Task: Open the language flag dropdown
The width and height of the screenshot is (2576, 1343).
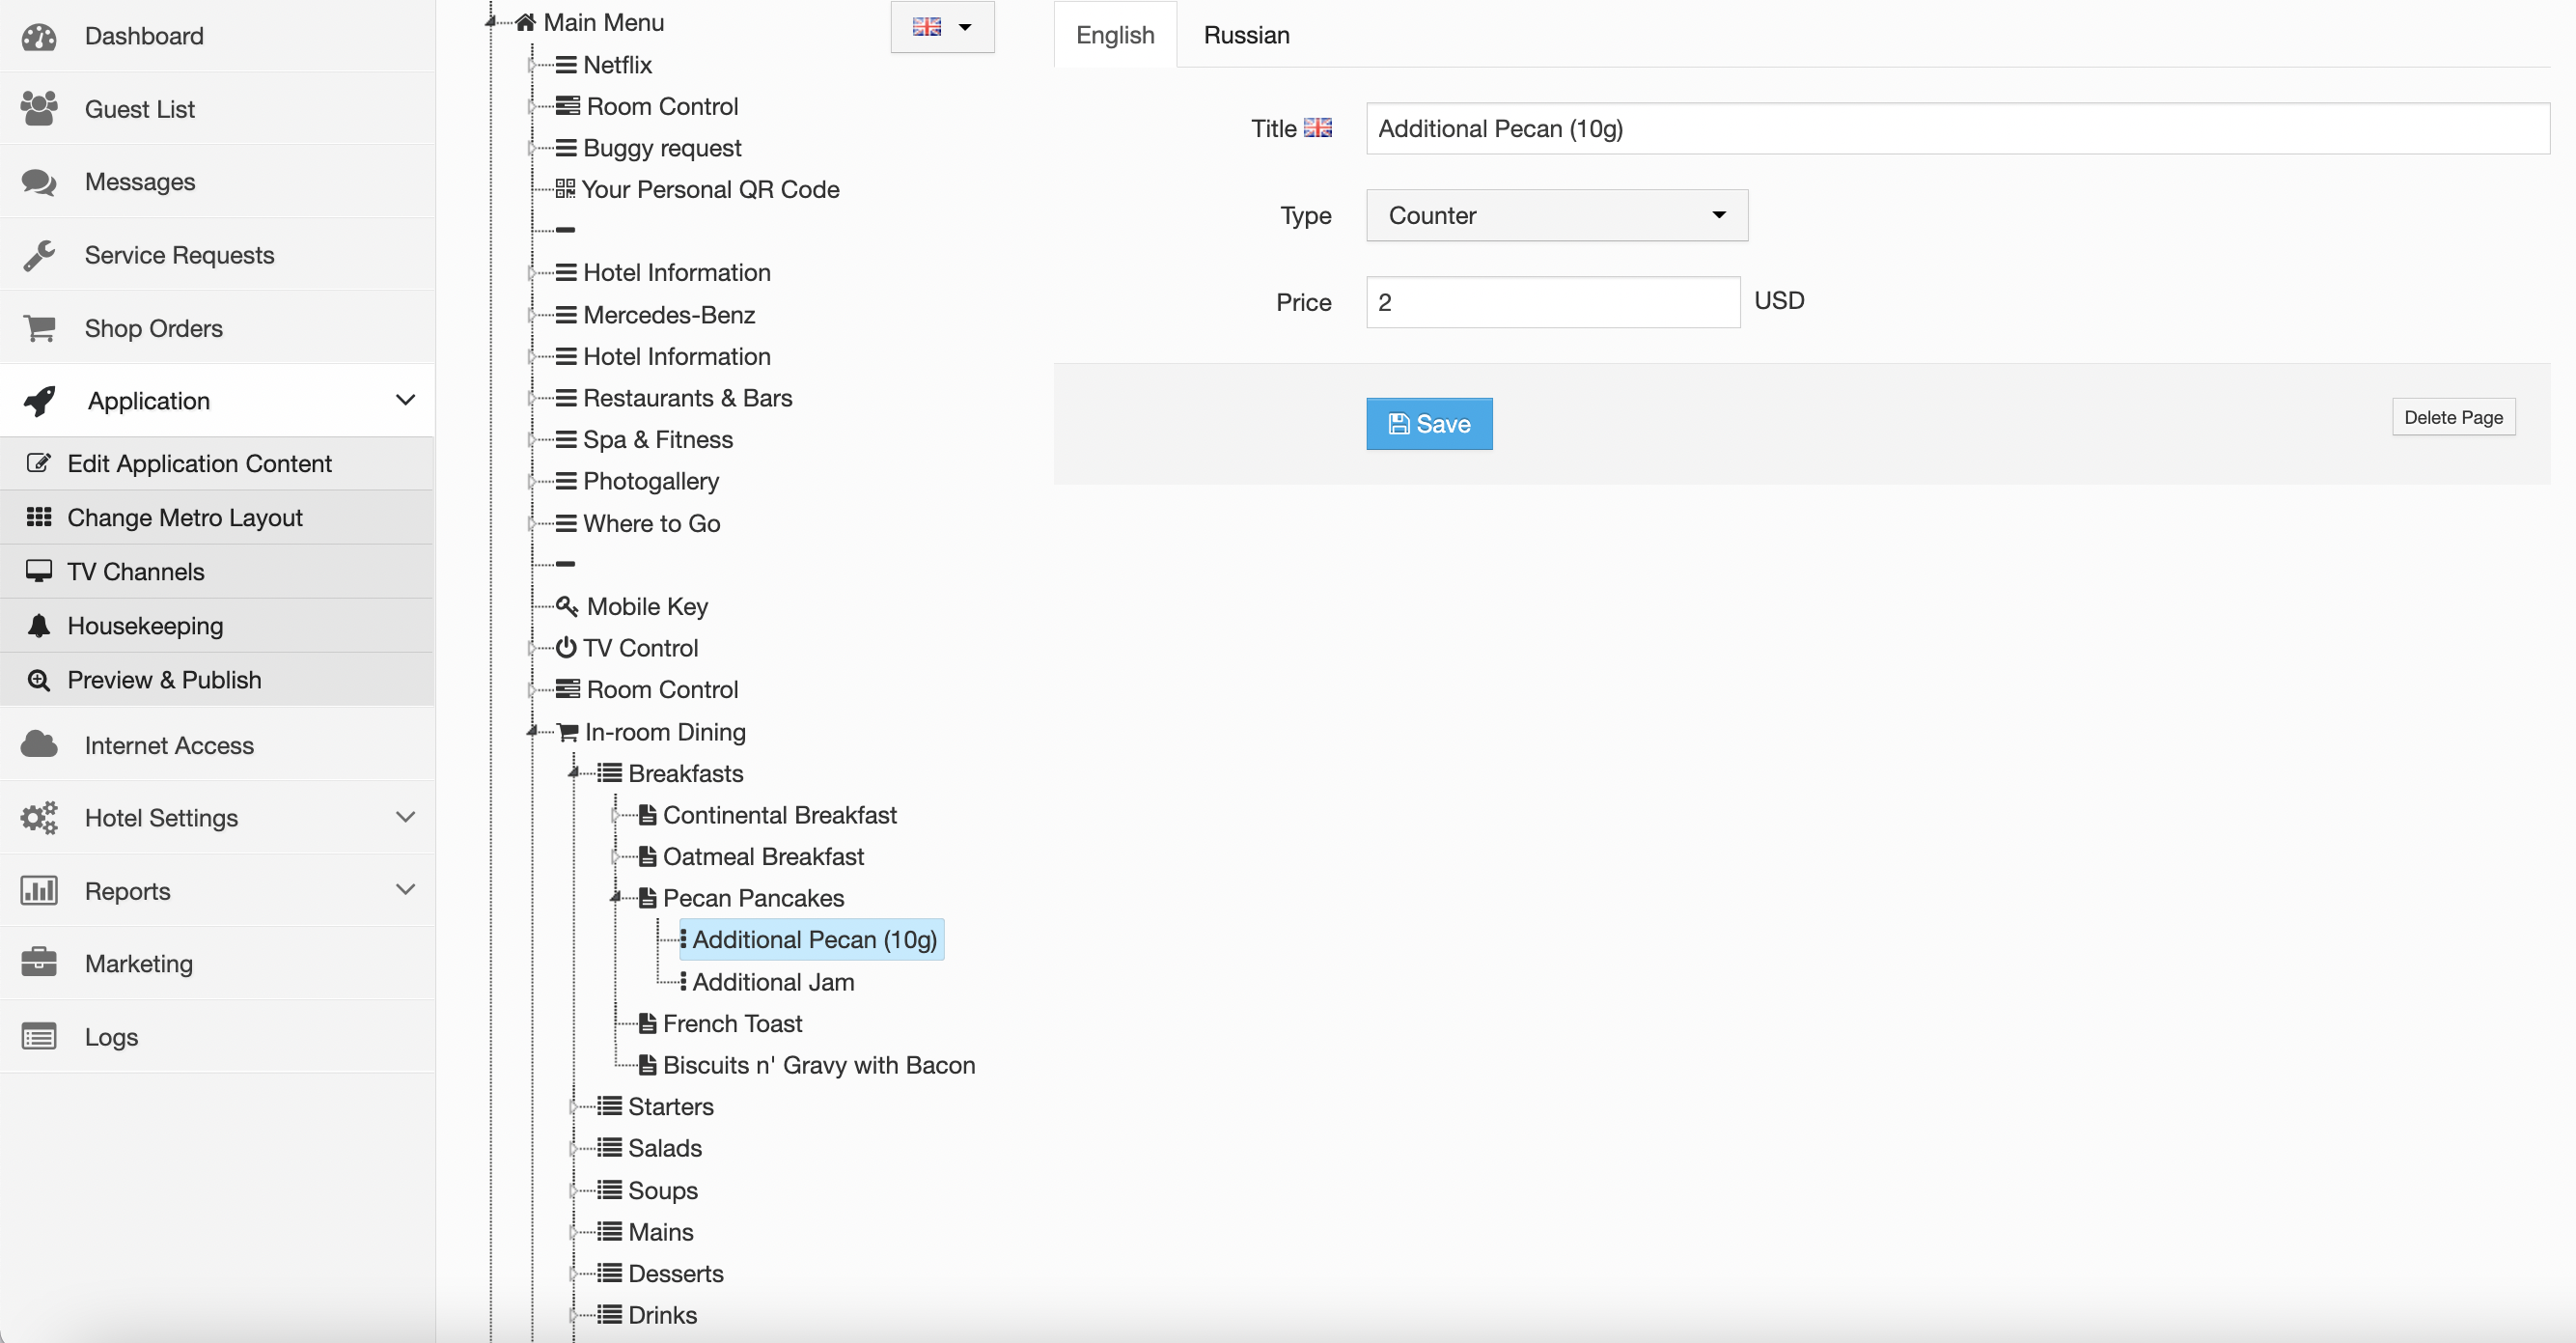Action: pyautogui.click(x=942, y=27)
